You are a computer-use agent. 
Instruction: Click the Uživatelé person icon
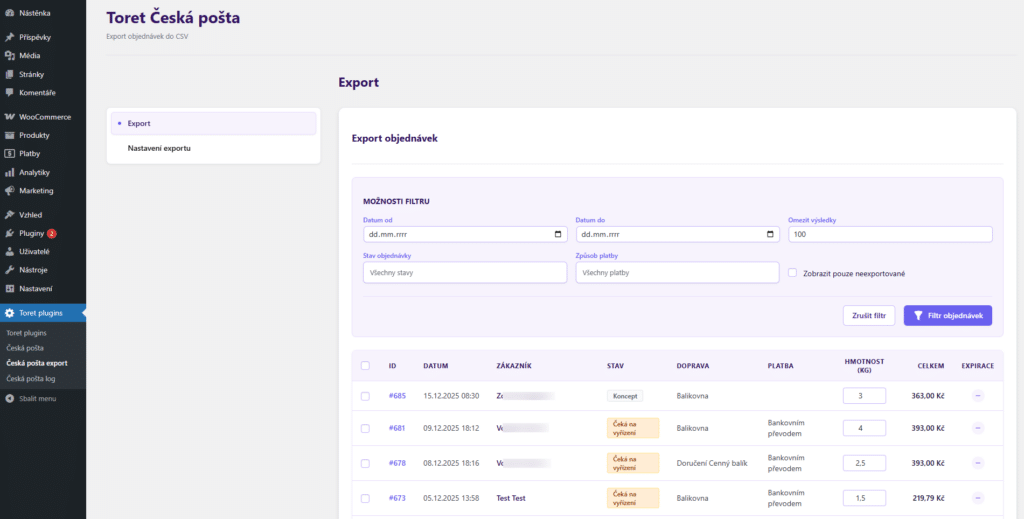(x=10, y=251)
